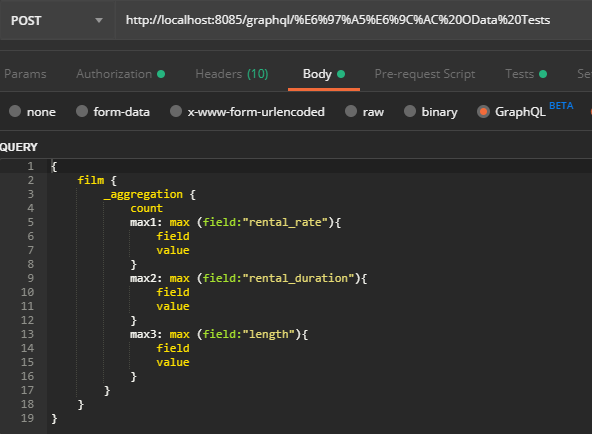Click the closing brace on line 19
This screenshot has width=592, height=434.
[x=54, y=418]
